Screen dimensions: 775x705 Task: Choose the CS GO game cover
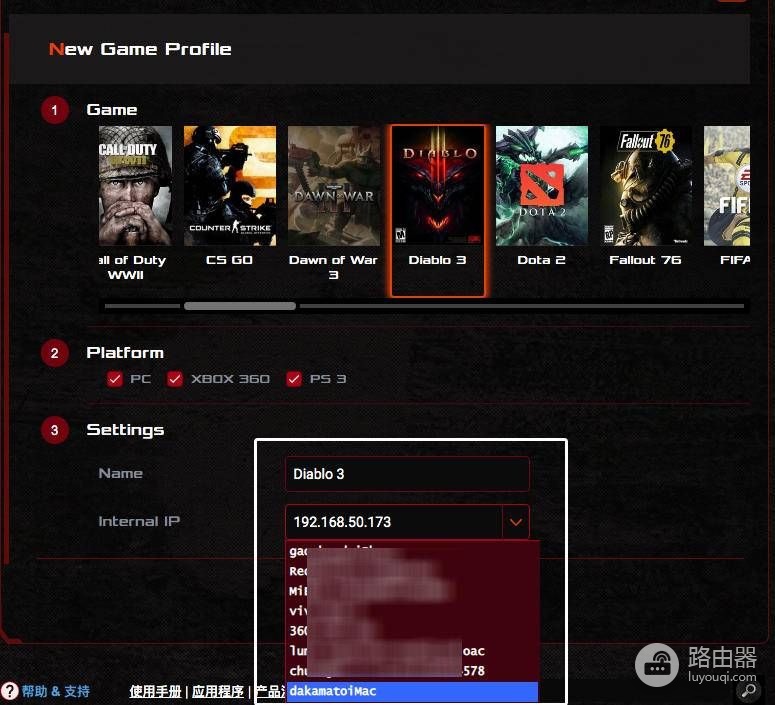(230, 186)
